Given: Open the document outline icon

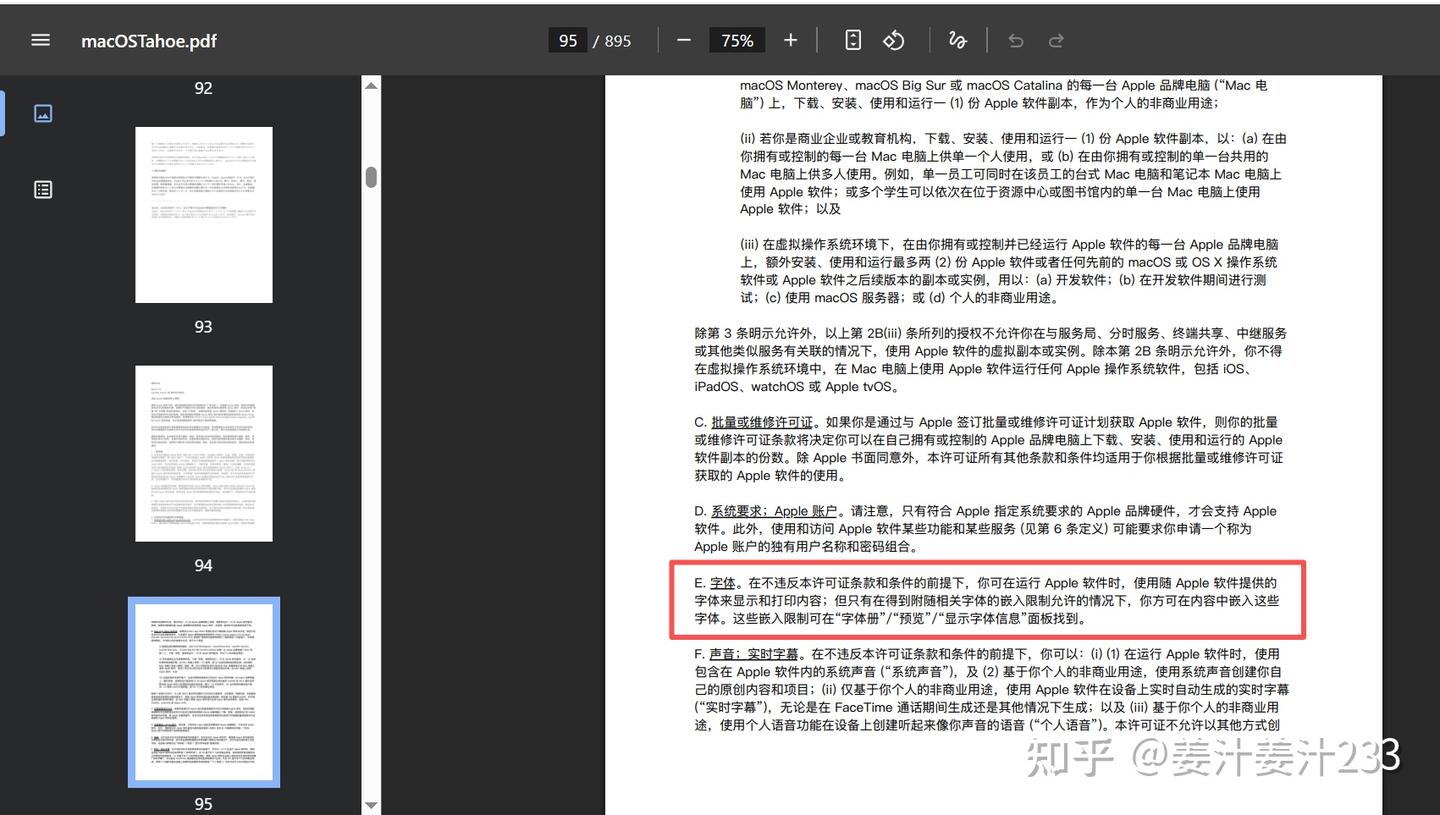Looking at the screenshot, I should coord(43,188).
